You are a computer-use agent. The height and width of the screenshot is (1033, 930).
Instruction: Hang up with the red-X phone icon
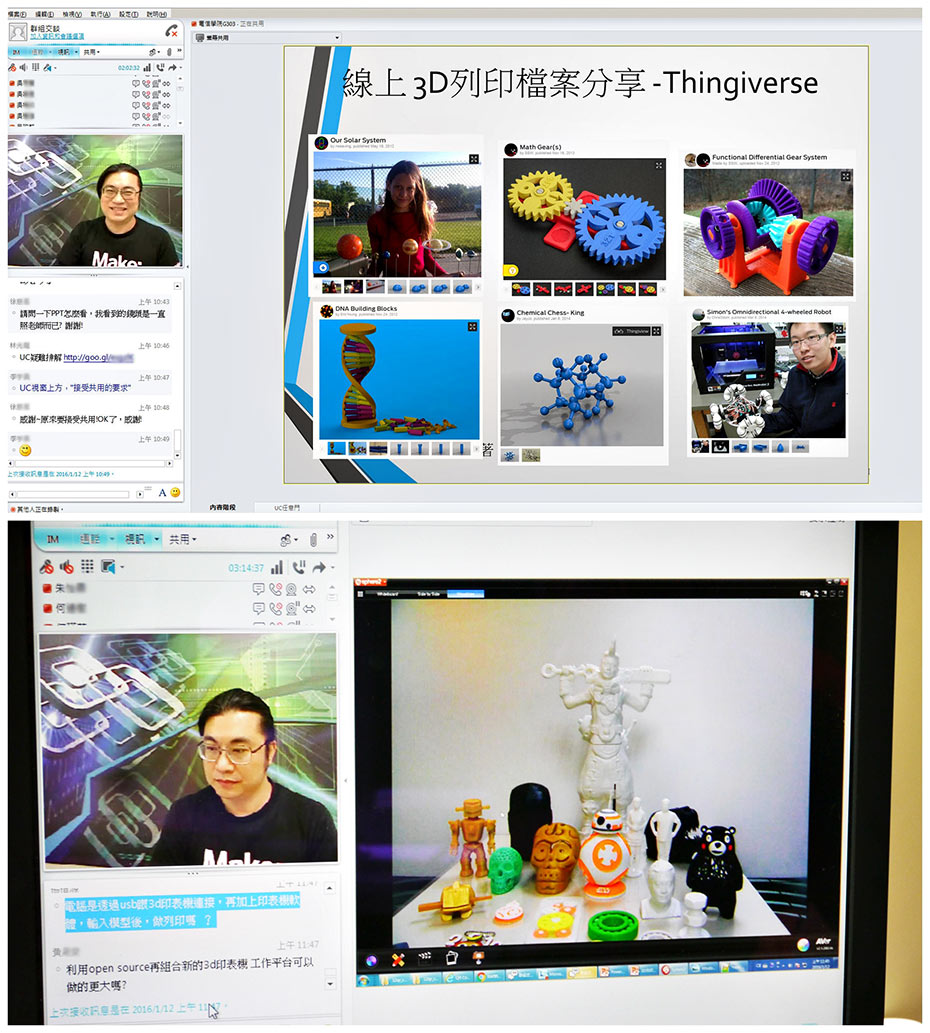click(x=171, y=31)
